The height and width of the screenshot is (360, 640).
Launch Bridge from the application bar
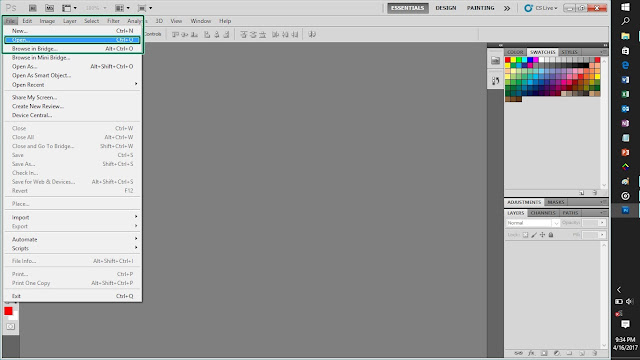coord(33,8)
